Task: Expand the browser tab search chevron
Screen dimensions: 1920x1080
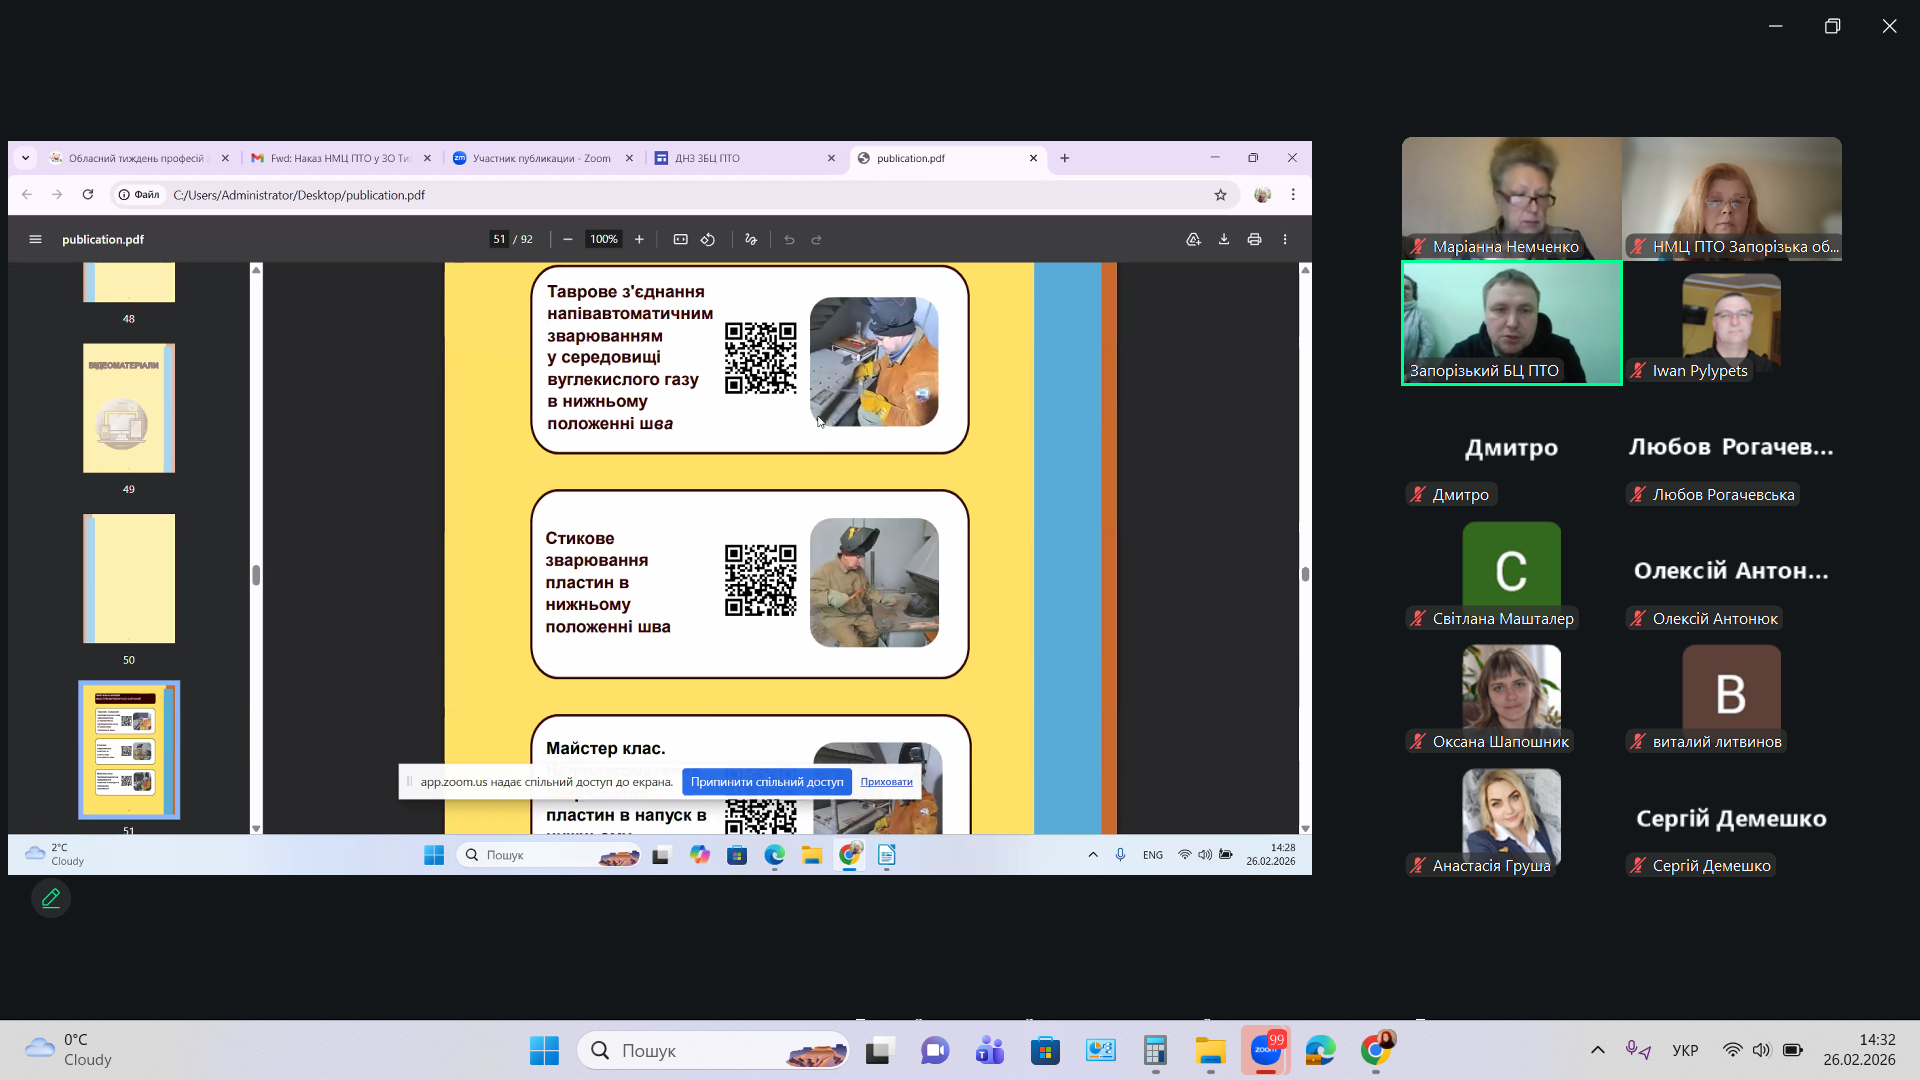Action: coord(25,158)
